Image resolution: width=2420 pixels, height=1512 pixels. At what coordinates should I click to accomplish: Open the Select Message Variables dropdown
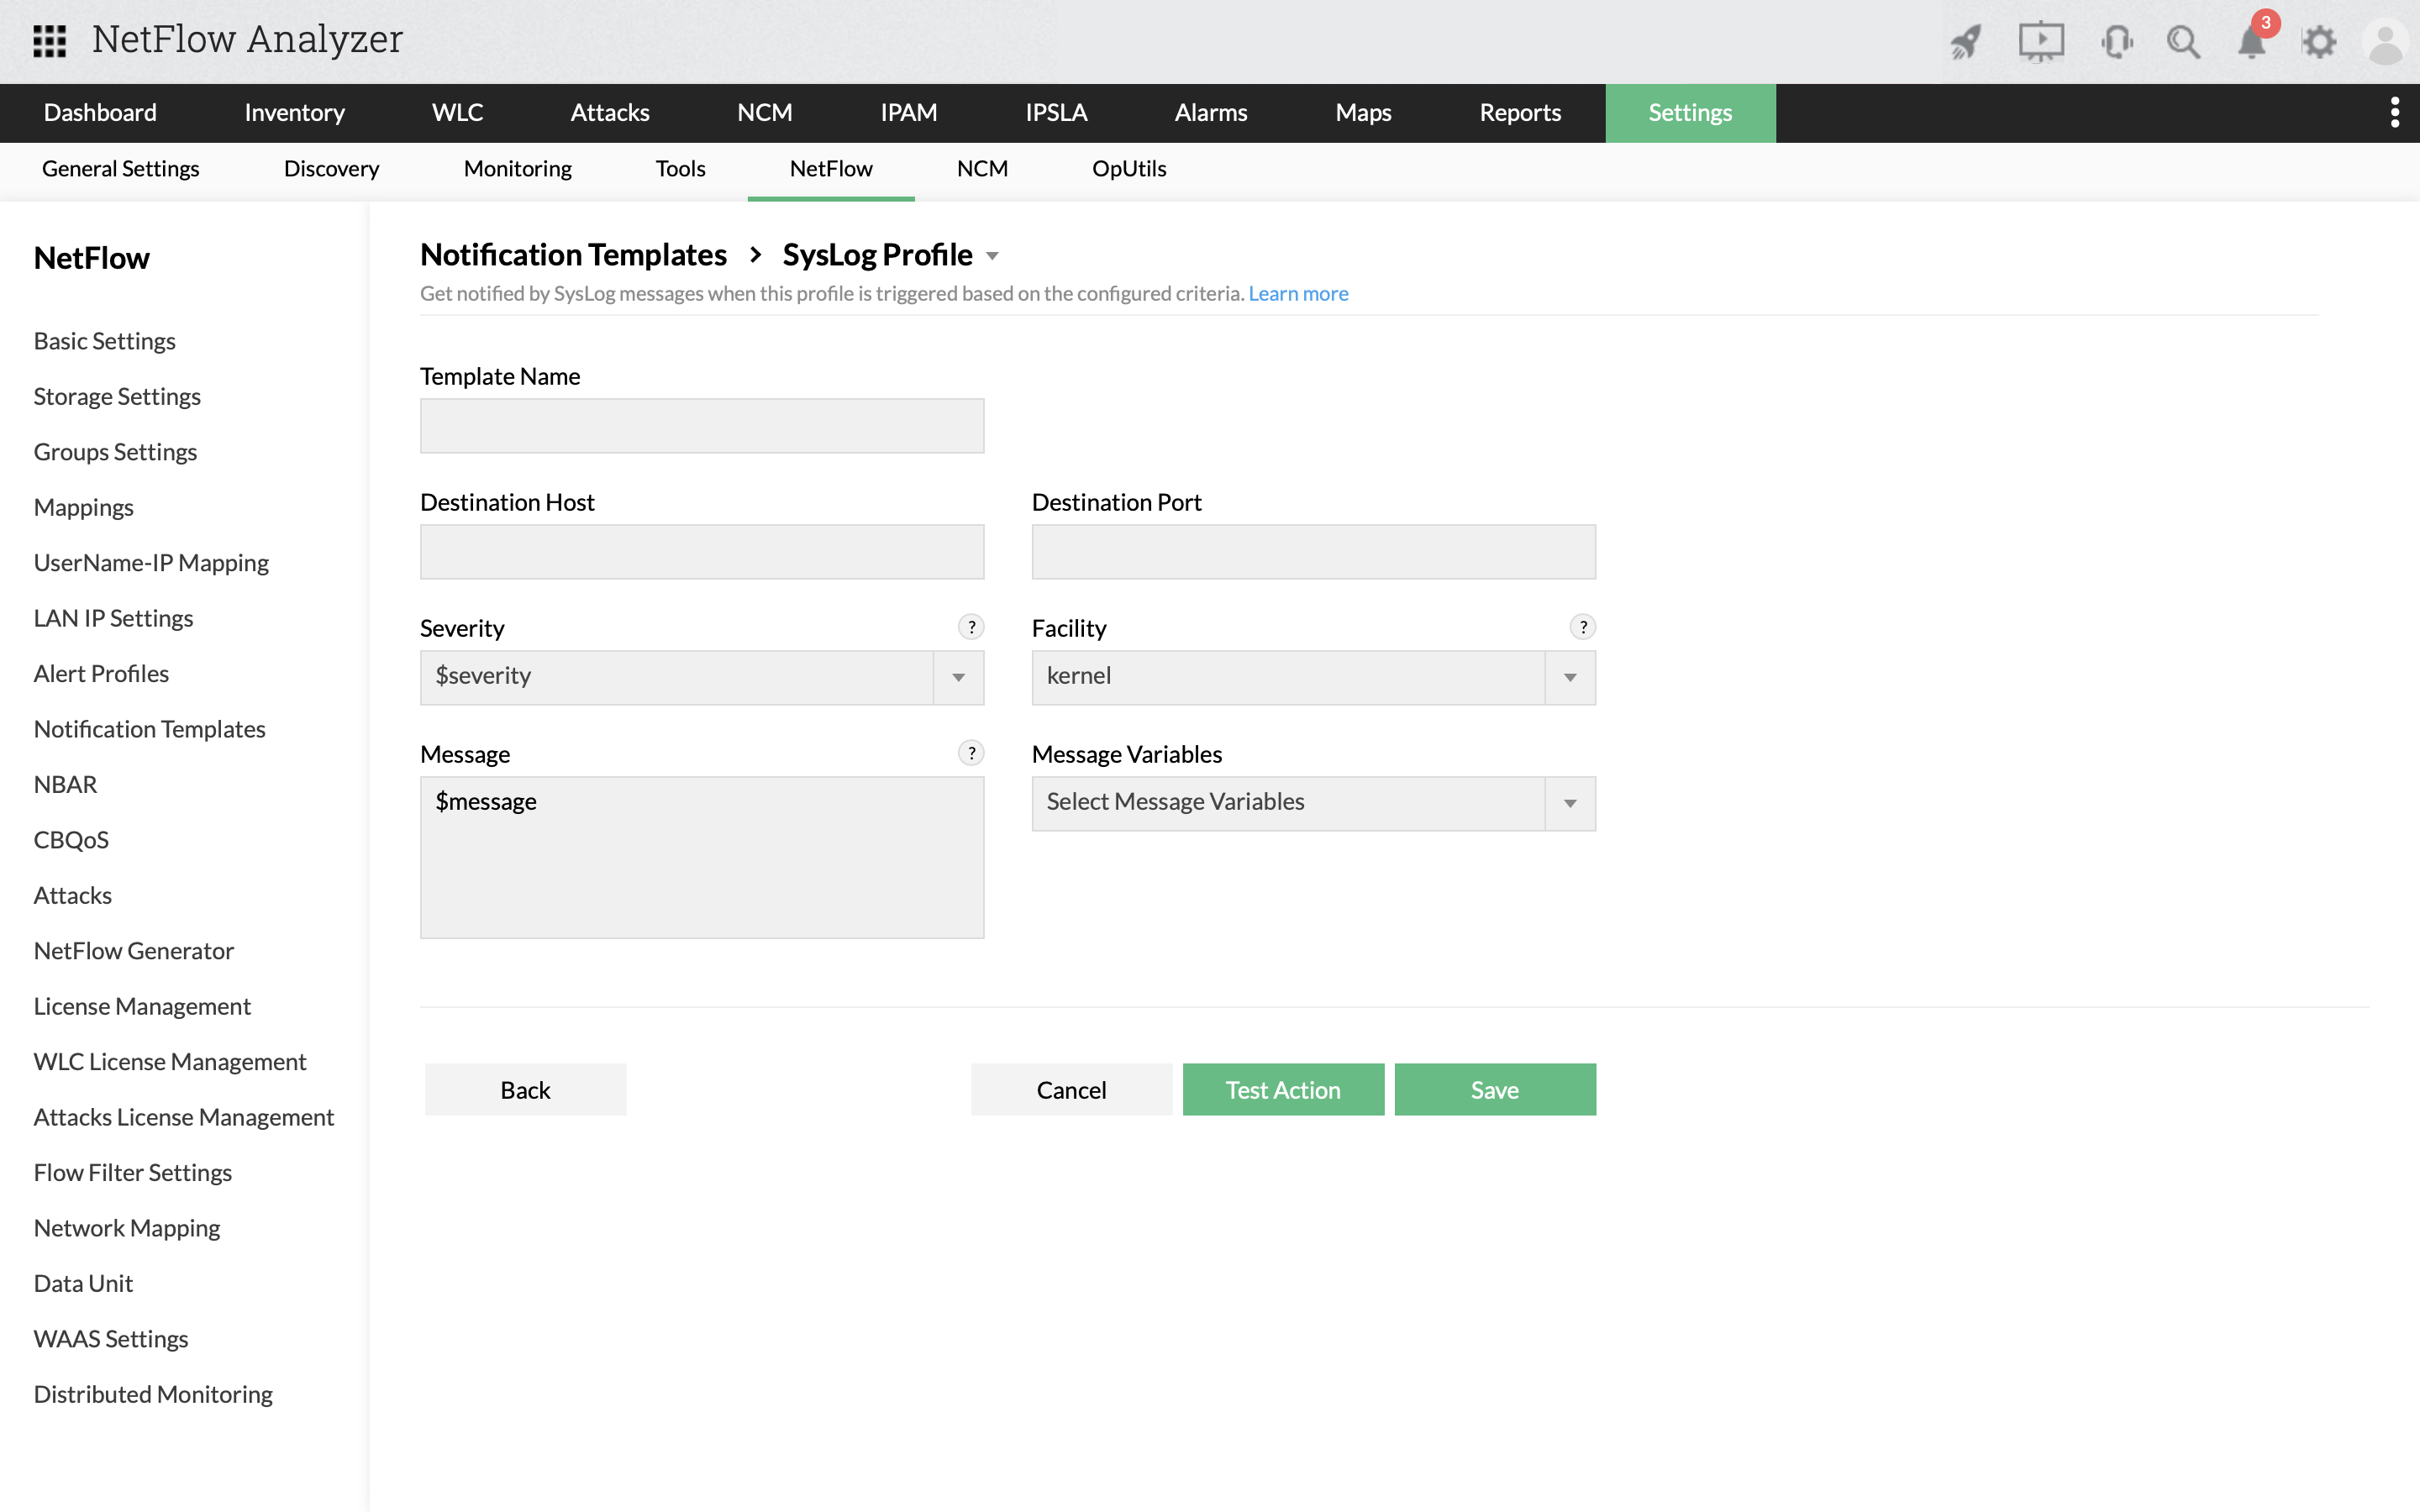tap(1570, 803)
